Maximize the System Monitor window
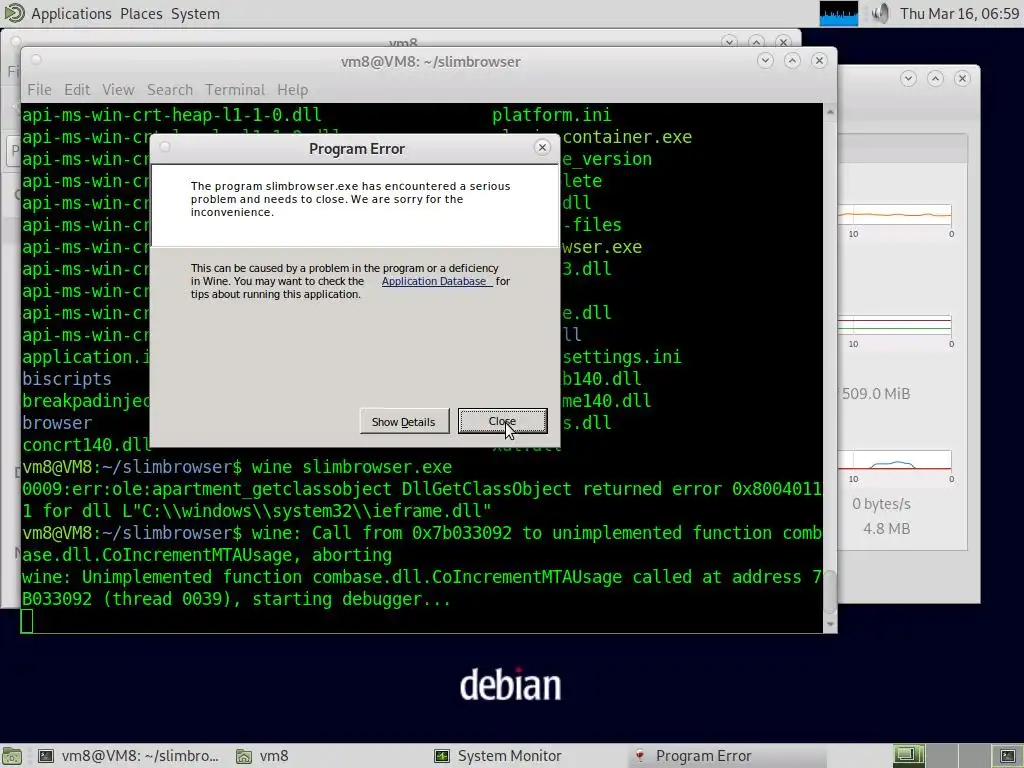The height and width of the screenshot is (768, 1024). [935, 78]
